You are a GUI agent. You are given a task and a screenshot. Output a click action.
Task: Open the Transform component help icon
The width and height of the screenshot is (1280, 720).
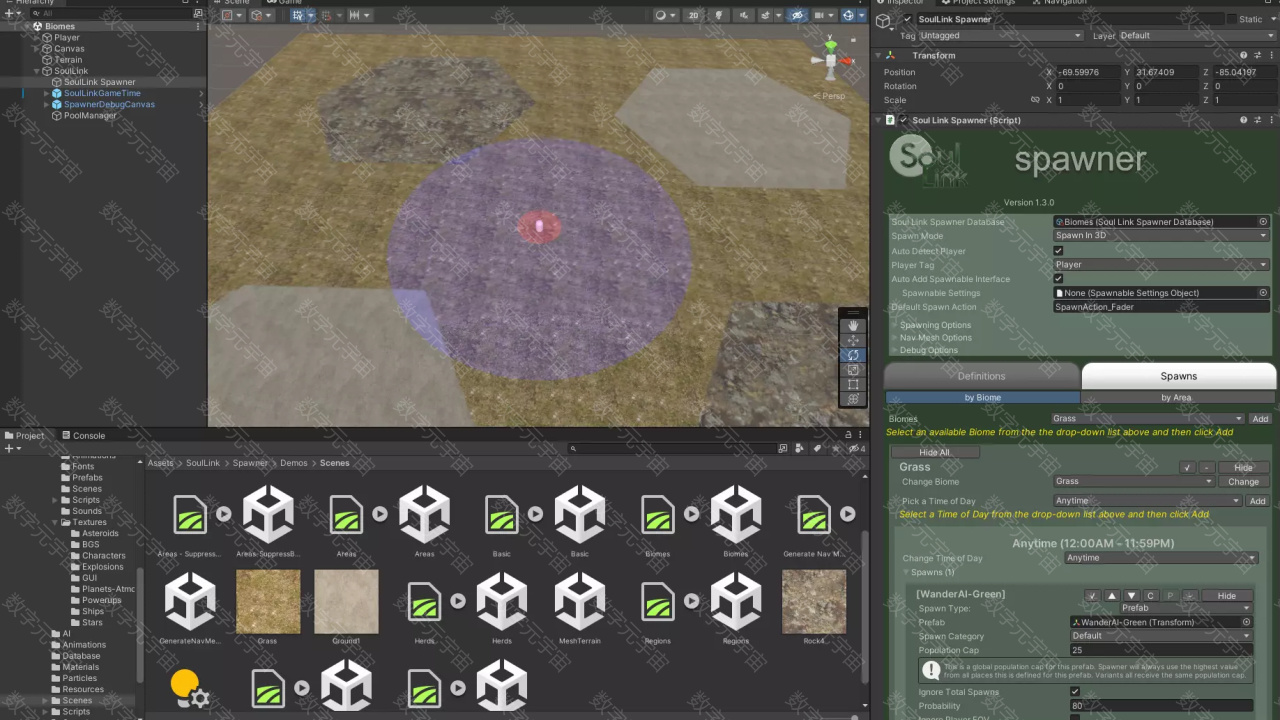[1243, 55]
